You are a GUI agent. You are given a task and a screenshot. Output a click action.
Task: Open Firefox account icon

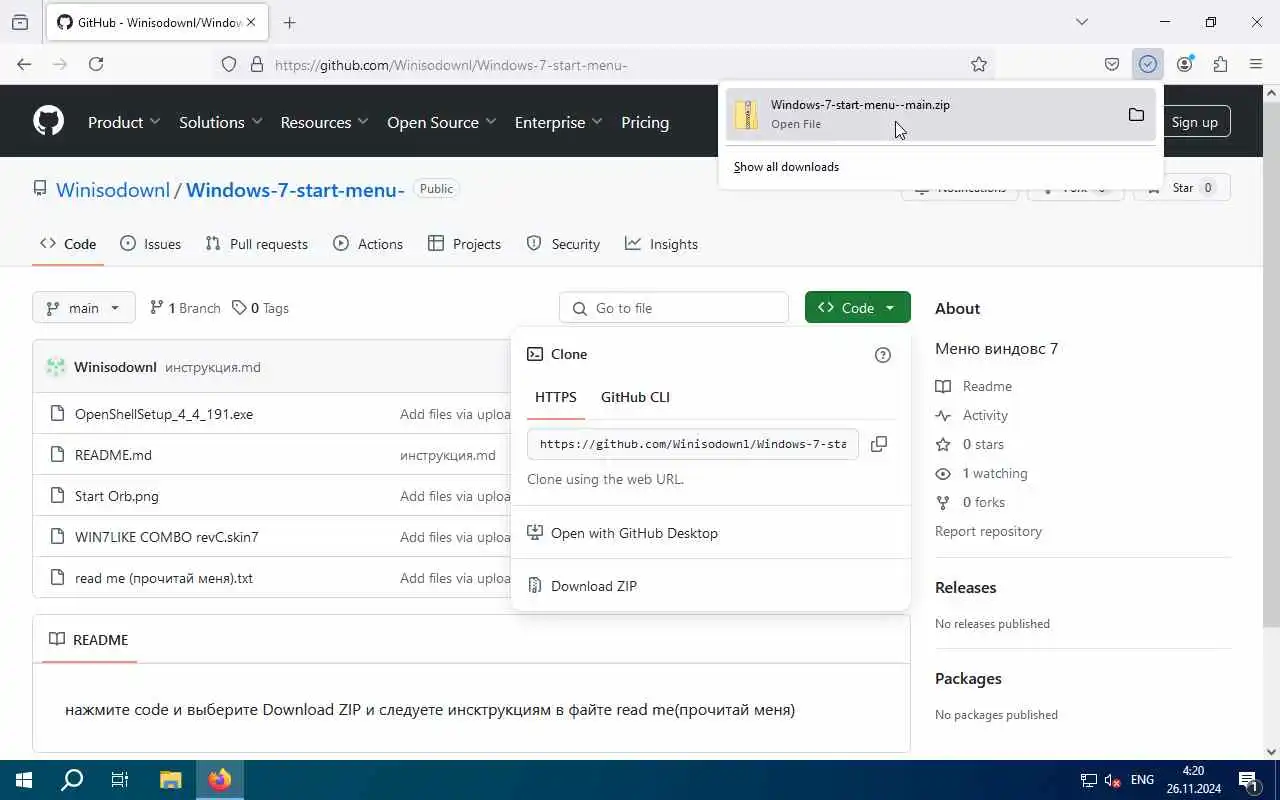click(x=1185, y=64)
